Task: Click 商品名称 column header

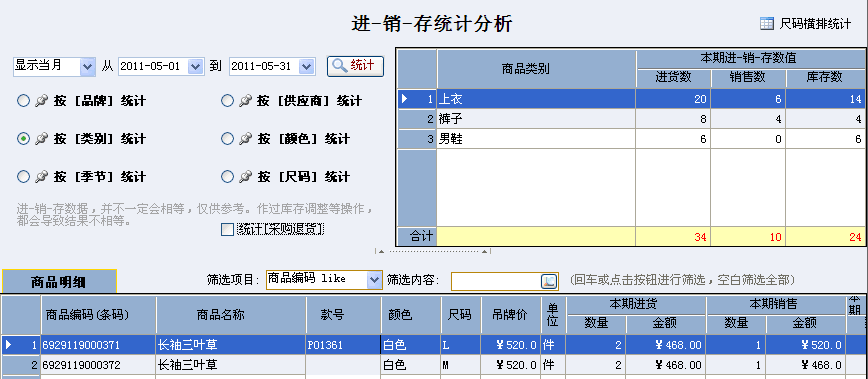Action: point(231,315)
